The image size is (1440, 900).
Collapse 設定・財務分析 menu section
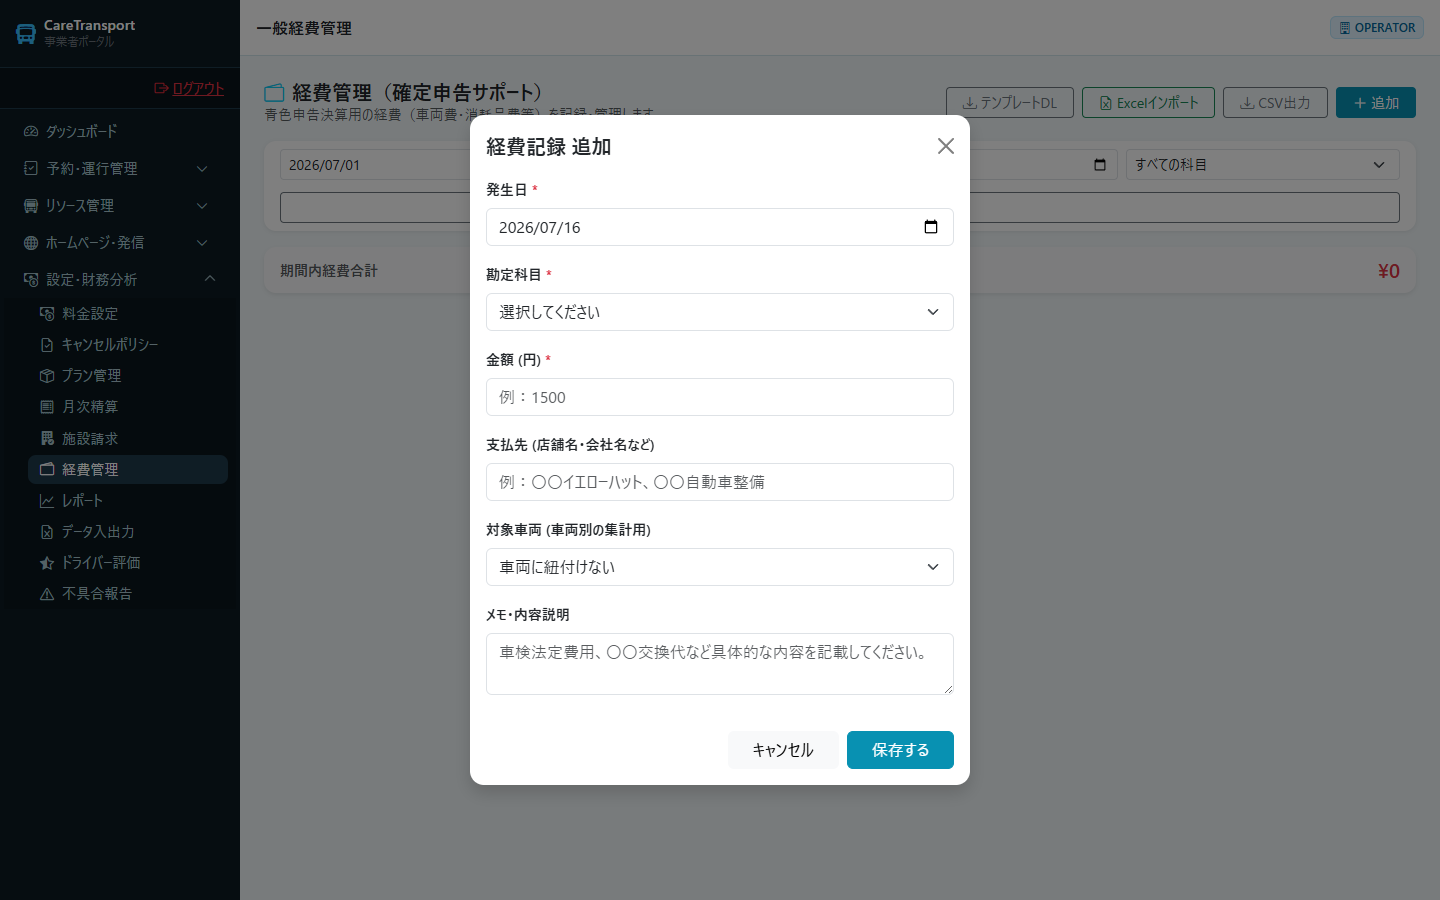coord(120,279)
